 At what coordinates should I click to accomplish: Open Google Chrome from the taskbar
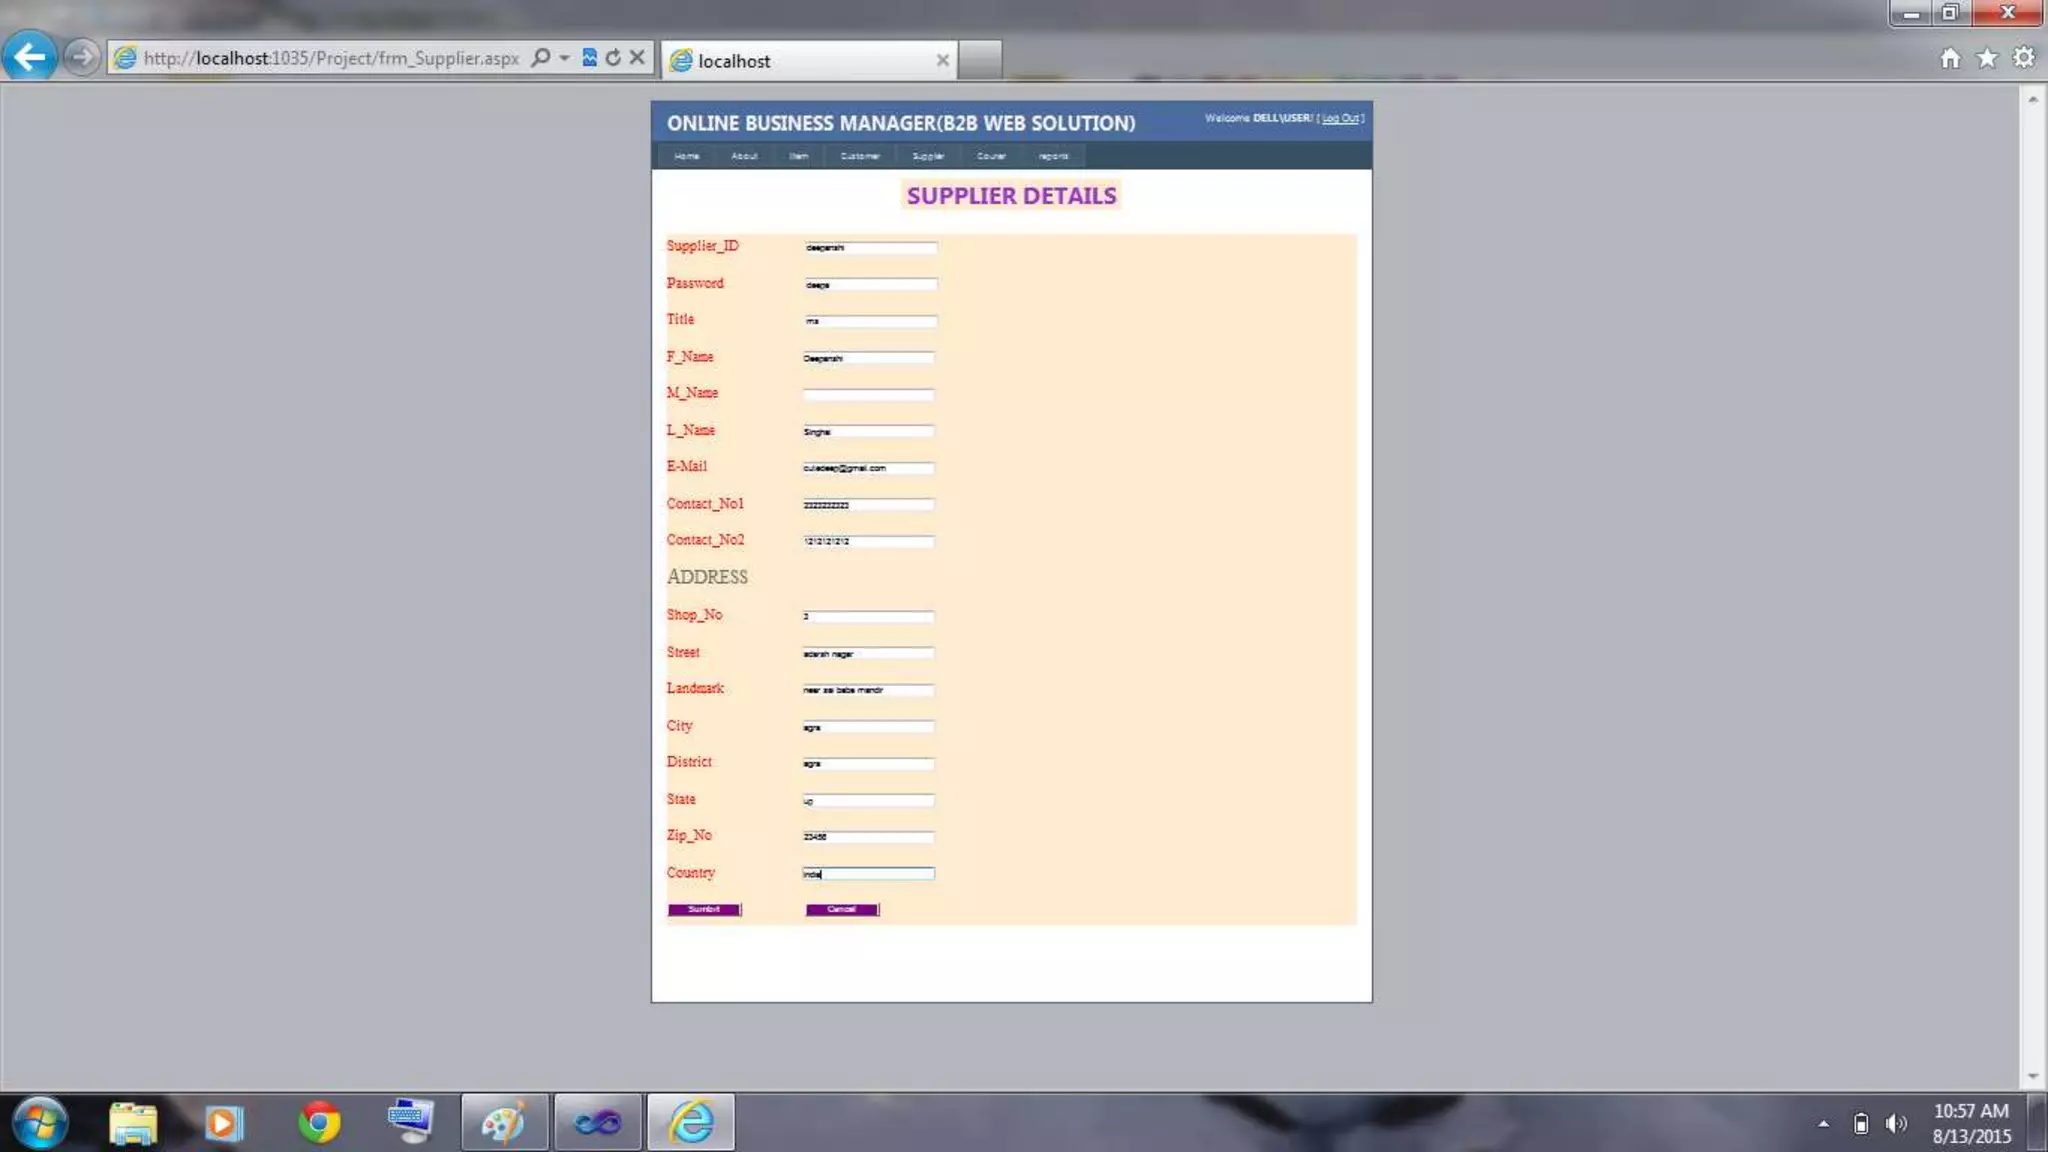pyautogui.click(x=319, y=1122)
